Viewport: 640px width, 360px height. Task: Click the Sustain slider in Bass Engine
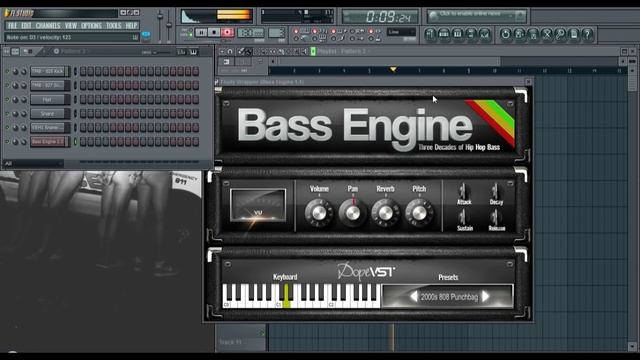tap(463, 217)
